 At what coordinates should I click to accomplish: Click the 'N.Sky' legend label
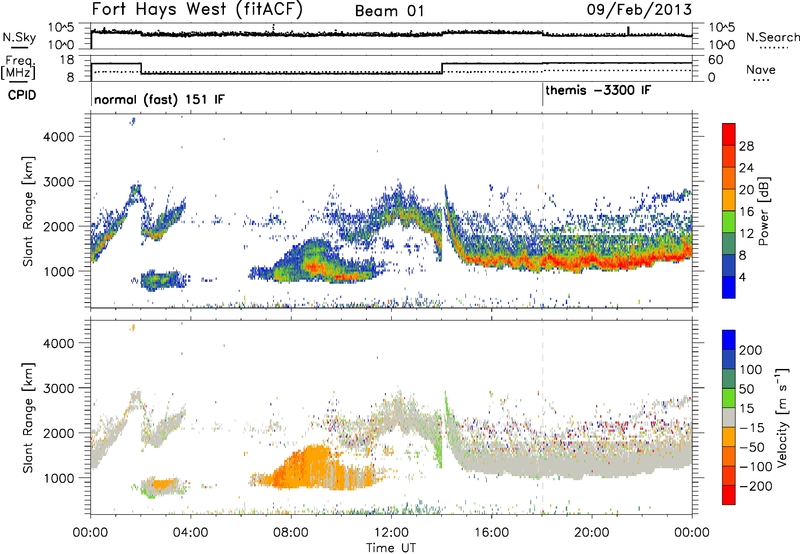[19, 37]
